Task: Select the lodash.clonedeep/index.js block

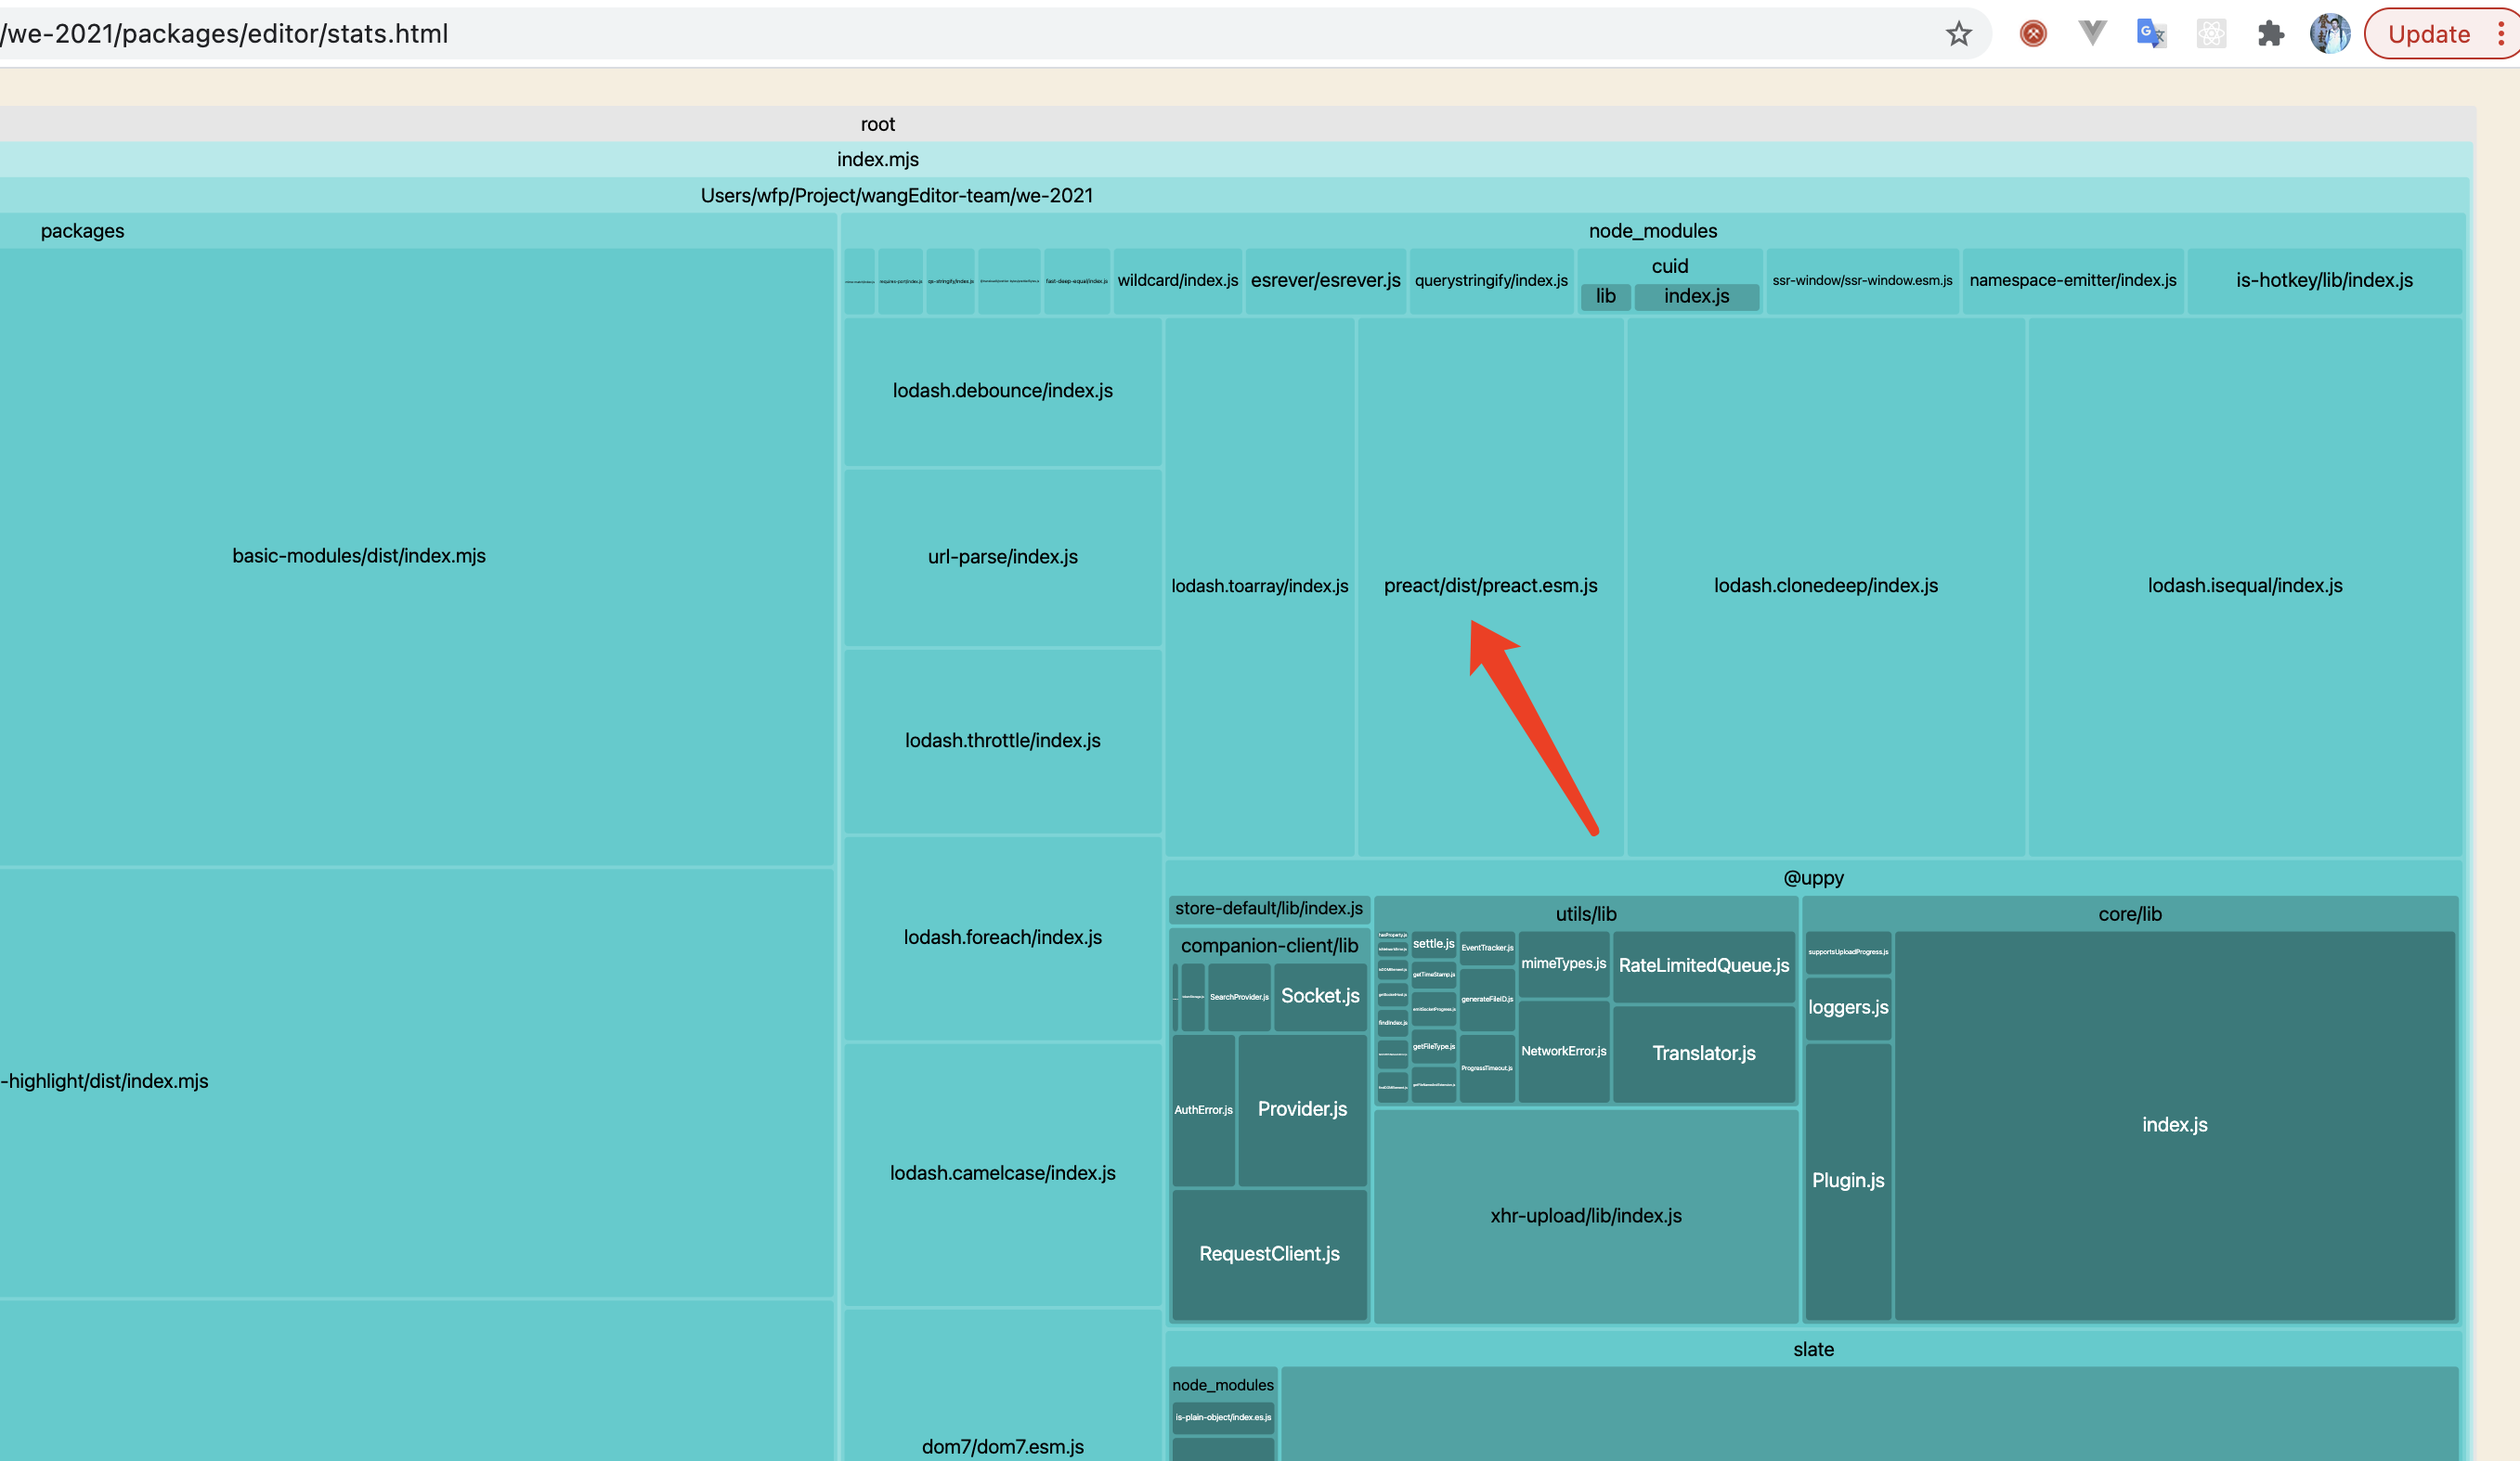Action: (x=1825, y=586)
